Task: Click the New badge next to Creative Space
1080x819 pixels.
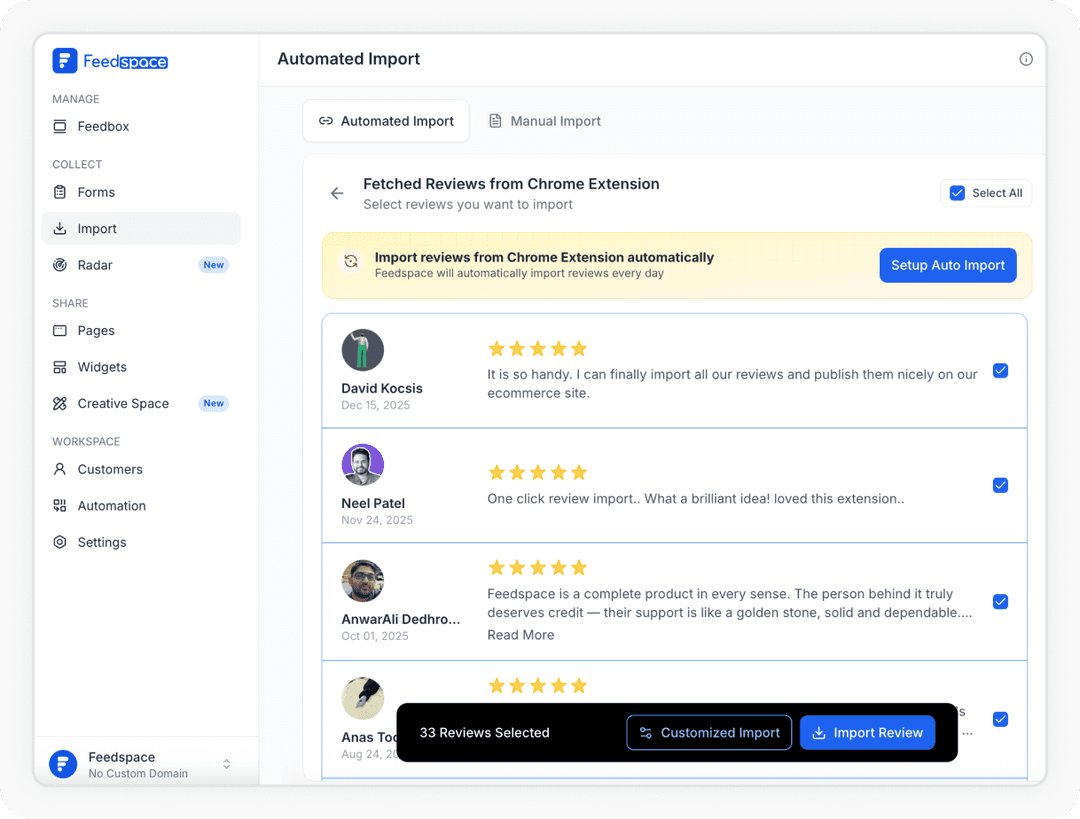Action: point(214,404)
